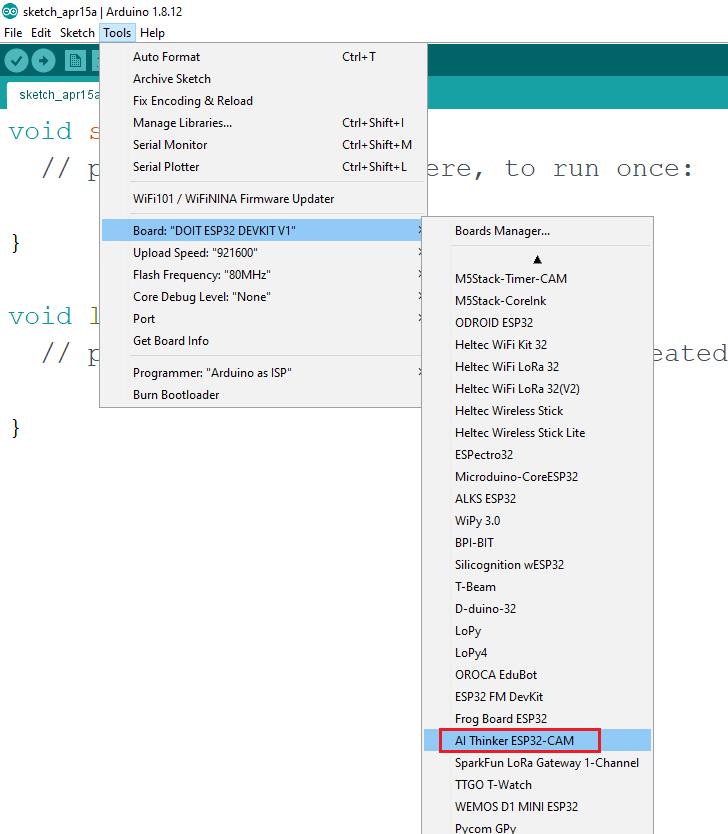Open Boards Manager...

pyautogui.click(x=538, y=231)
